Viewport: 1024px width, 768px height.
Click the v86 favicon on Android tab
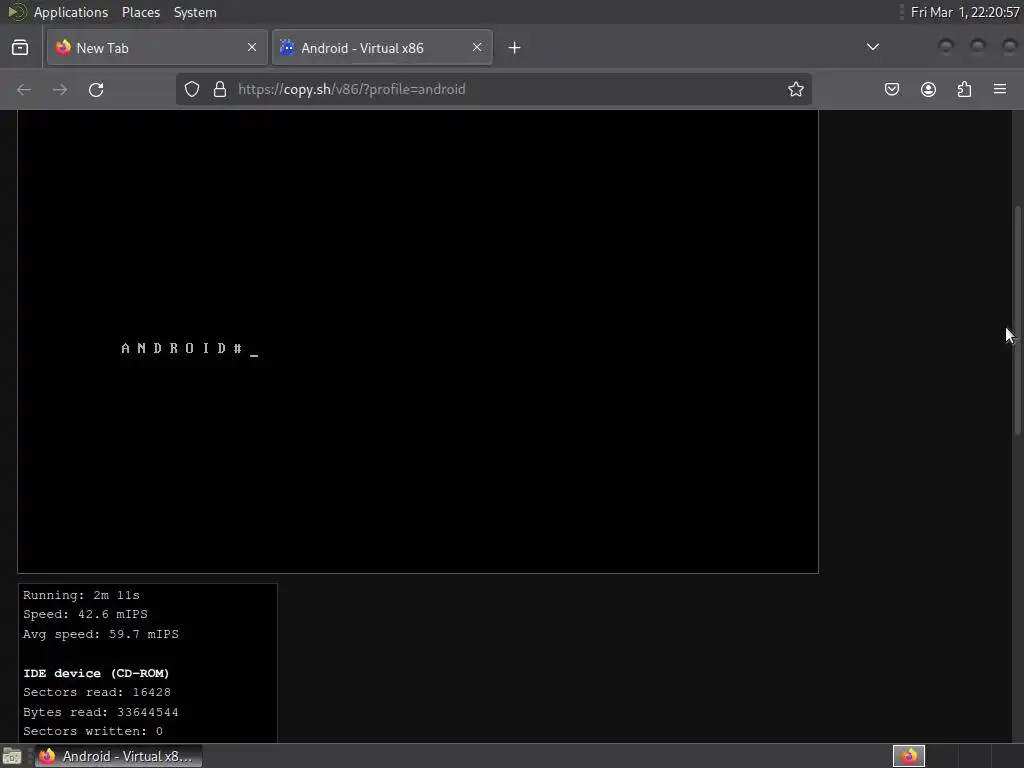click(x=287, y=47)
